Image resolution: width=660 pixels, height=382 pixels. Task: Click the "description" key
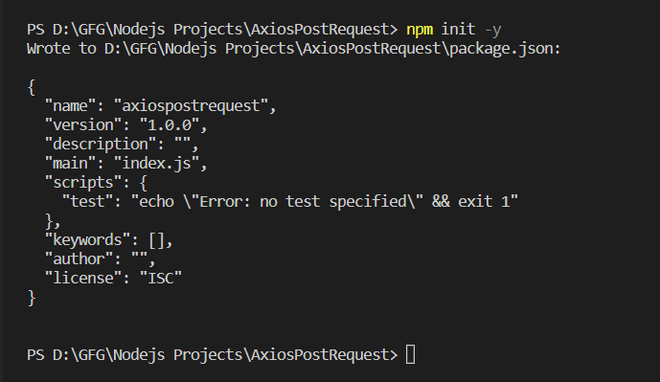tap(101, 144)
